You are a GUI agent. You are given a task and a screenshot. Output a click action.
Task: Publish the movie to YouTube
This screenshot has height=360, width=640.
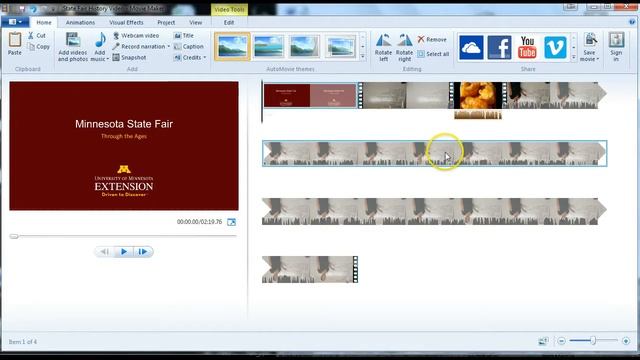point(527,47)
